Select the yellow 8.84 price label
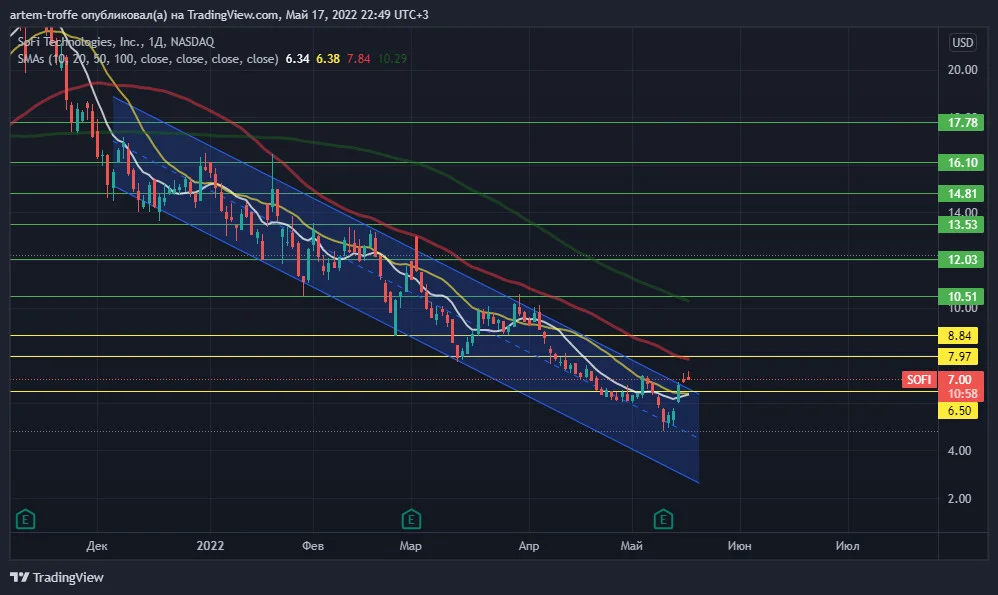The height and width of the screenshot is (595, 998). (959, 335)
